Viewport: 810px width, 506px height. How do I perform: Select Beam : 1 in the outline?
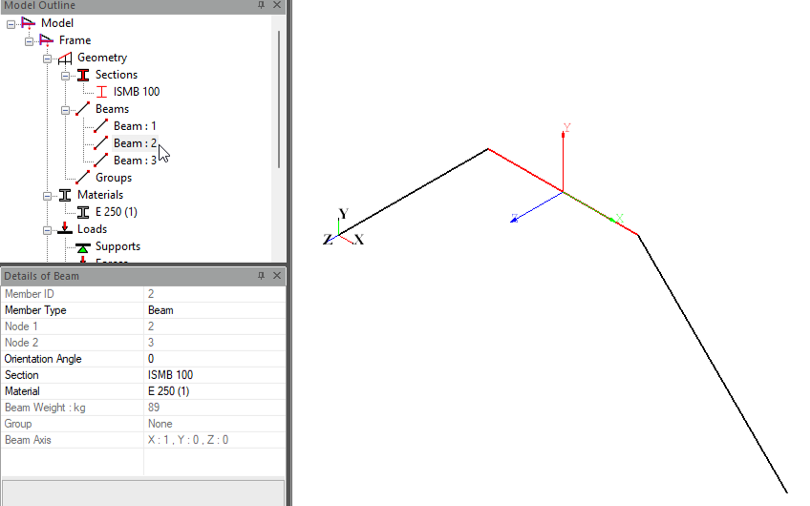point(134,126)
